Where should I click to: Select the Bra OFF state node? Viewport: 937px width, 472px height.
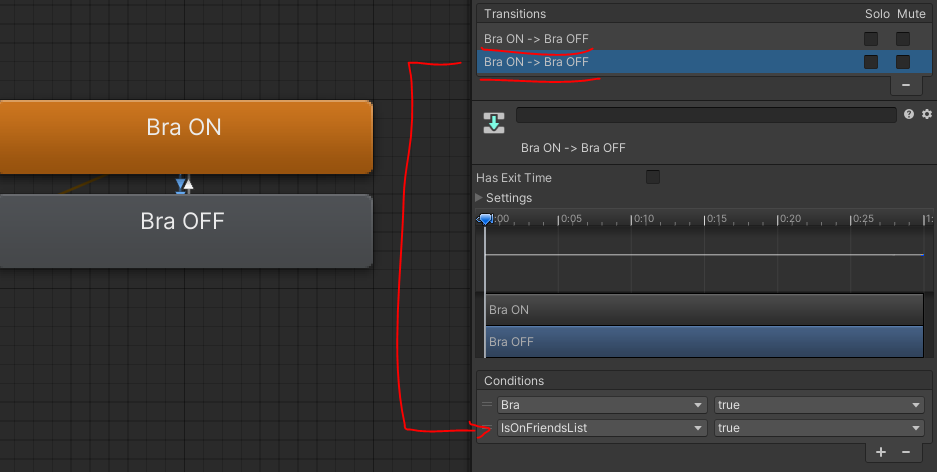186,231
